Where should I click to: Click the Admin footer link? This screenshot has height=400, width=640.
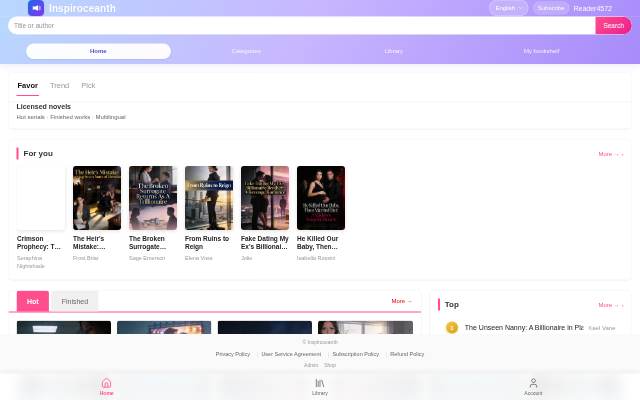[x=311, y=365]
